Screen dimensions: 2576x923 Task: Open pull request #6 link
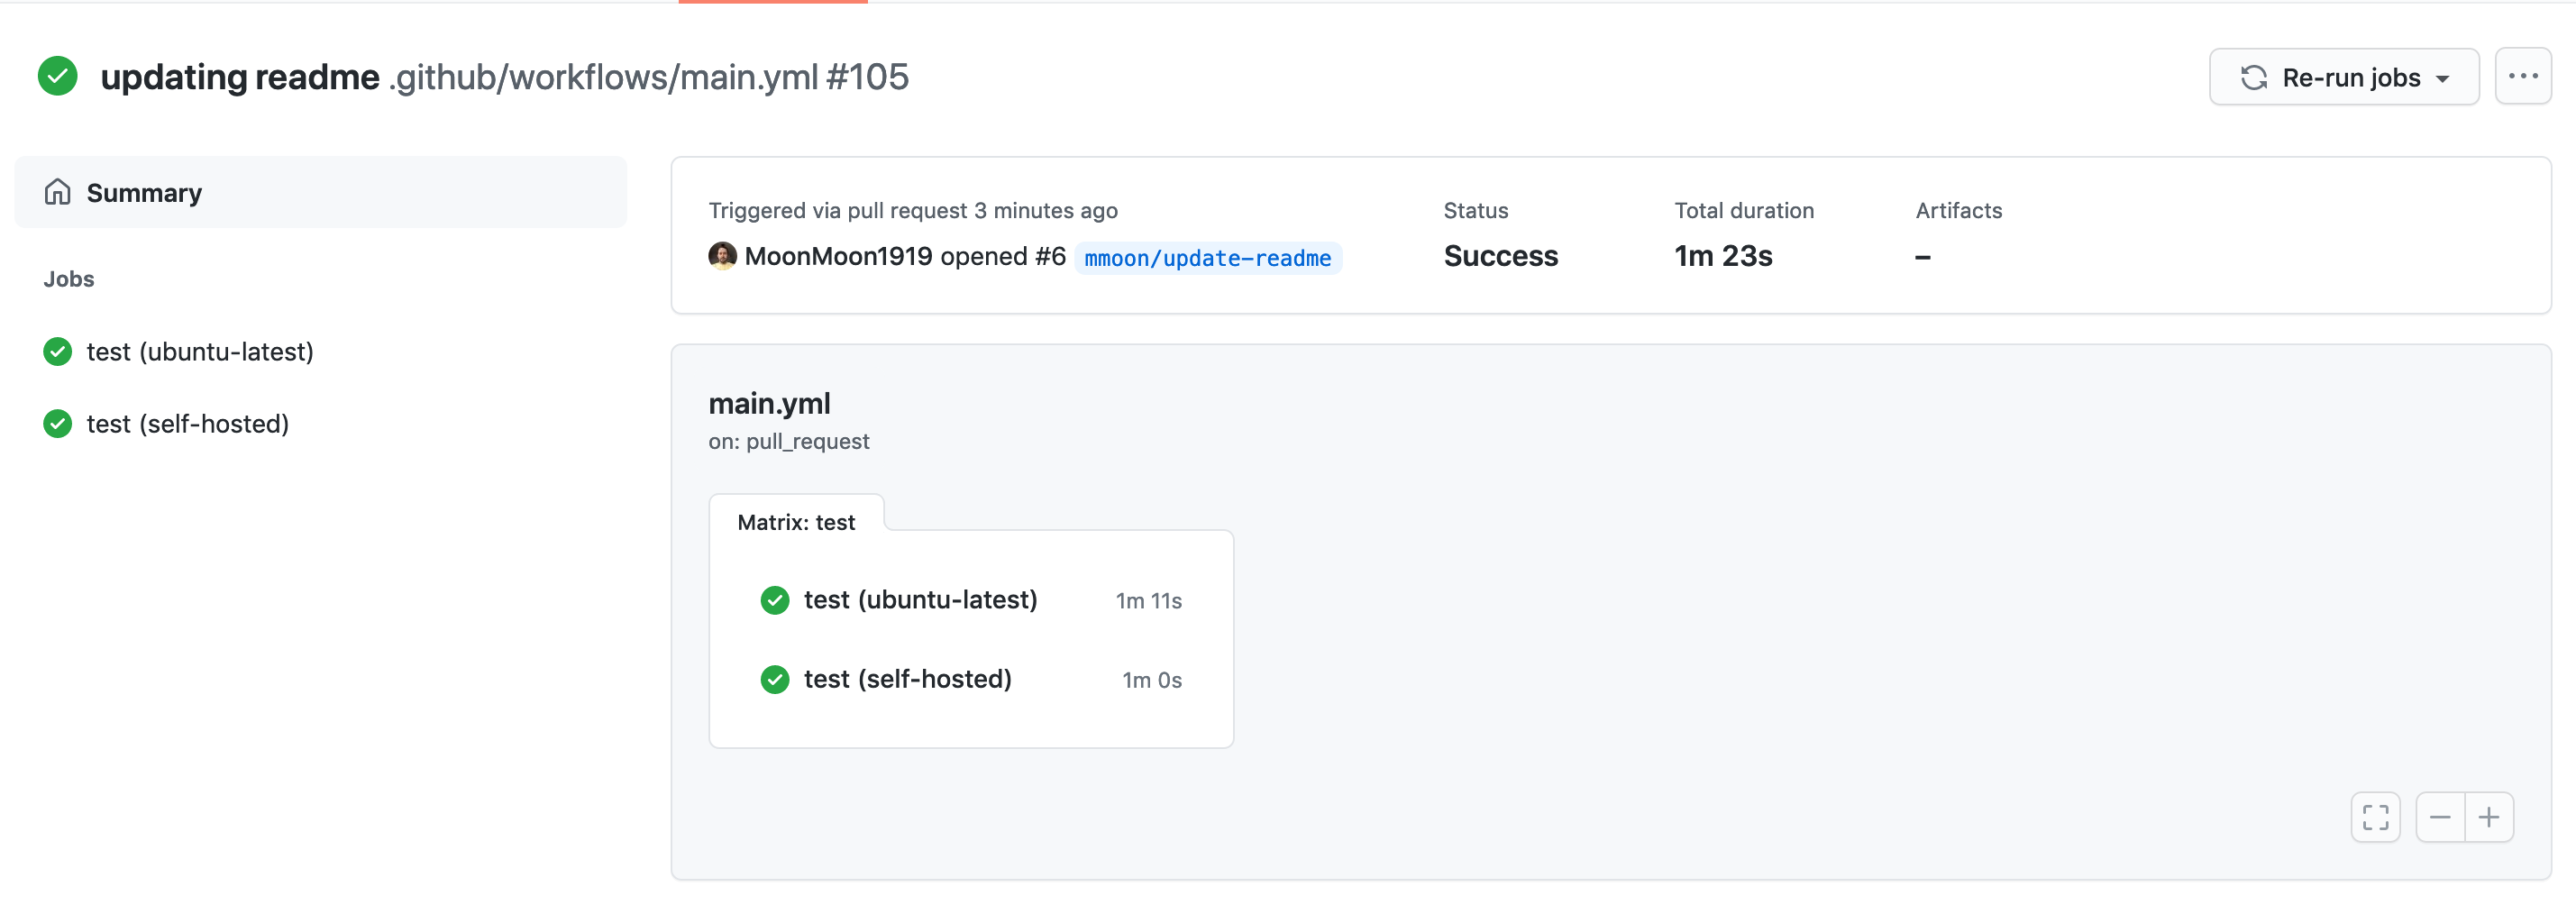pyautogui.click(x=1050, y=256)
